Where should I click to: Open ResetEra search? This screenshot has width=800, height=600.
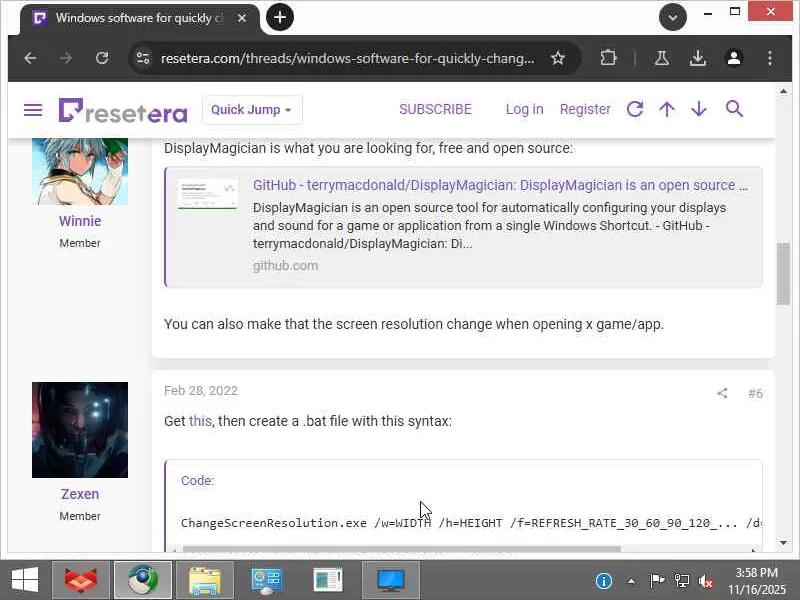[734, 109]
